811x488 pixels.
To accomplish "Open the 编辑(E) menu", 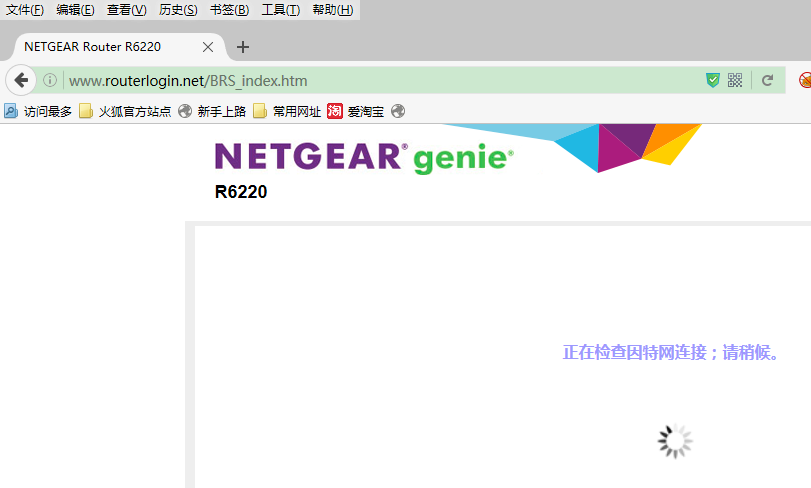I will (76, 10).
